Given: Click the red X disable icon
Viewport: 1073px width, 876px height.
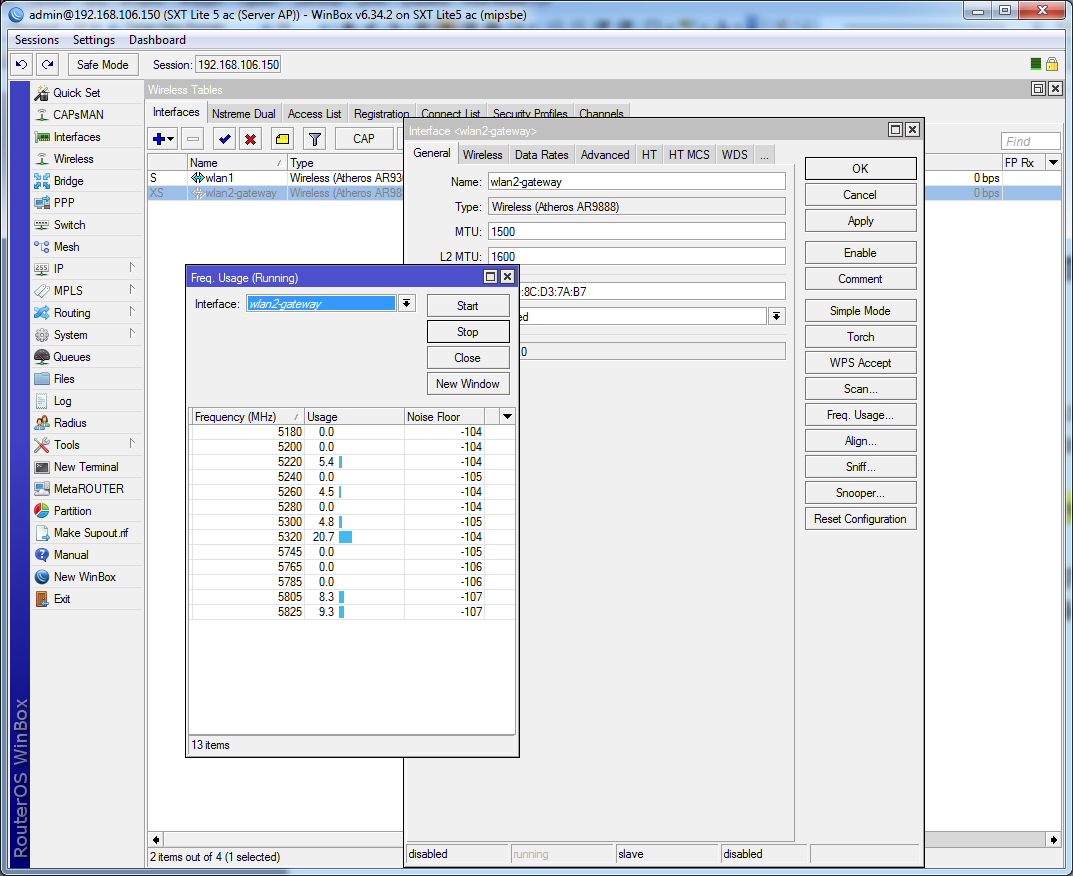Looking at the screenshot, I should pos(251,139).
